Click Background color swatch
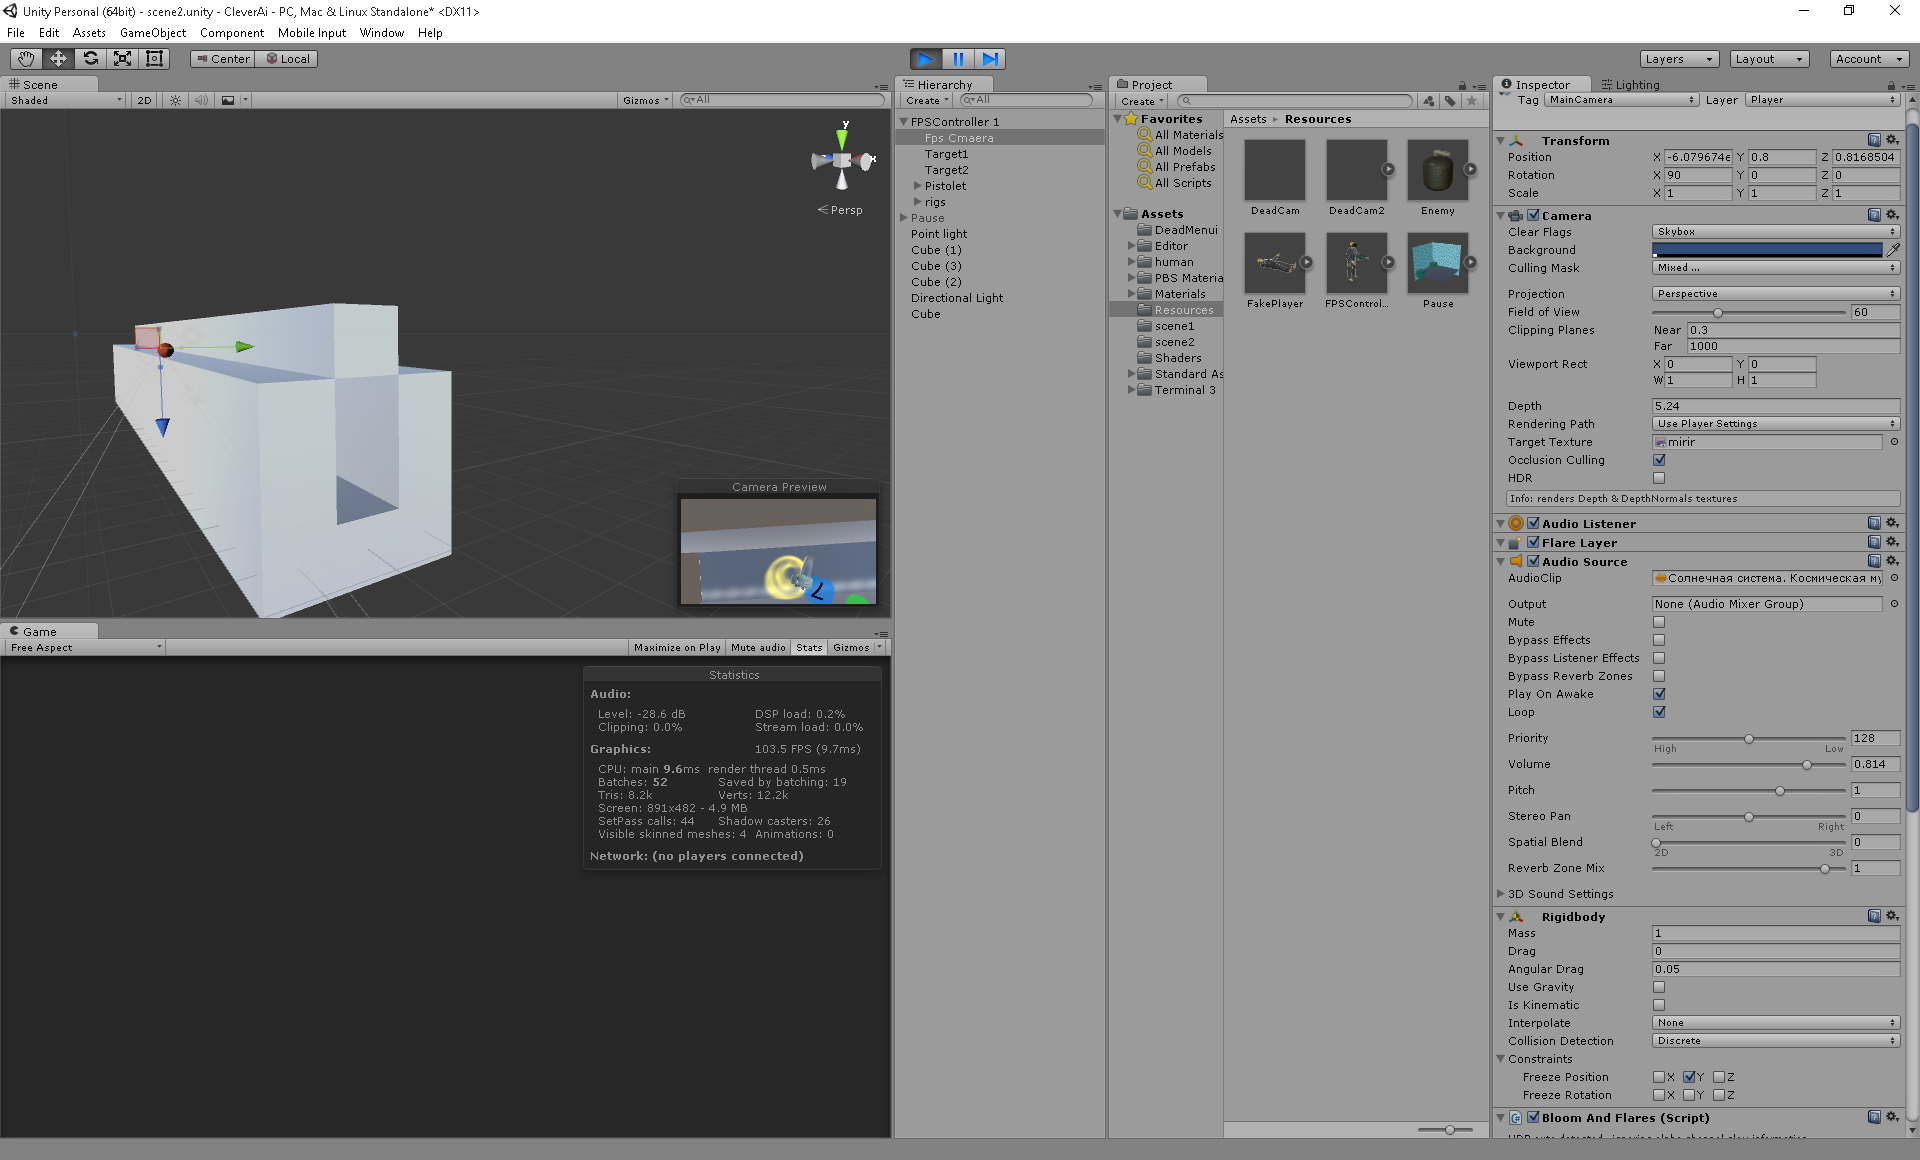 coord(1767,250)
